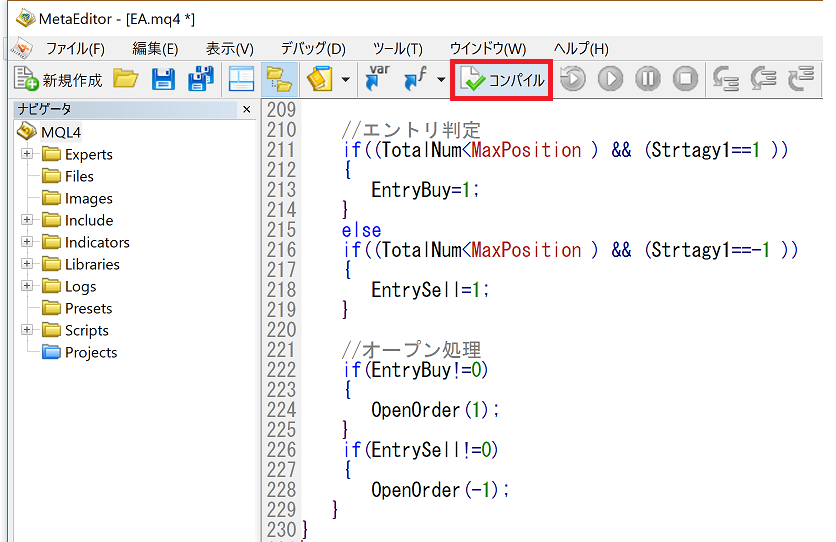Select the Include folder
This screenshot has height=542, width=836.
(x=89, y=220)
